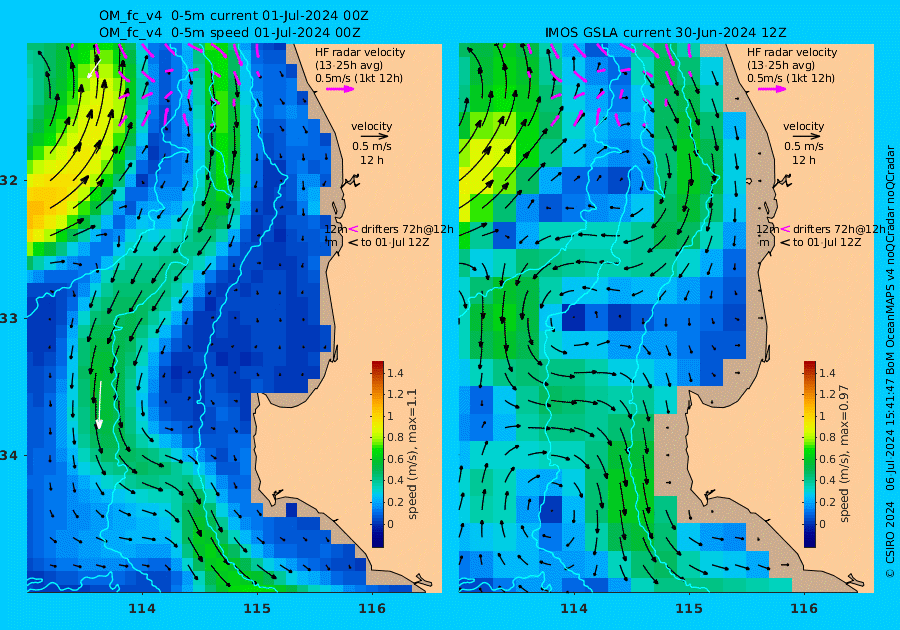Click longitude label '116' under left map
Viewport: 900px width, 630px height.
click(x=372, y=609)
